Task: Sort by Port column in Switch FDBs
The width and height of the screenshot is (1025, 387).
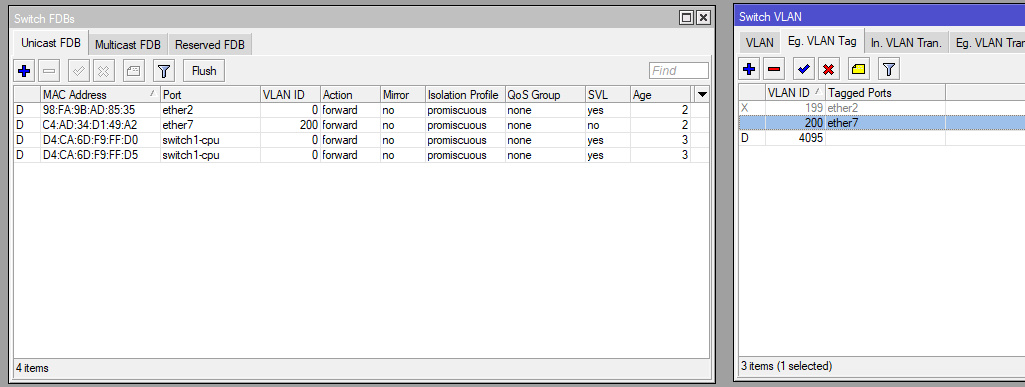Action: [x=210, y=95]
